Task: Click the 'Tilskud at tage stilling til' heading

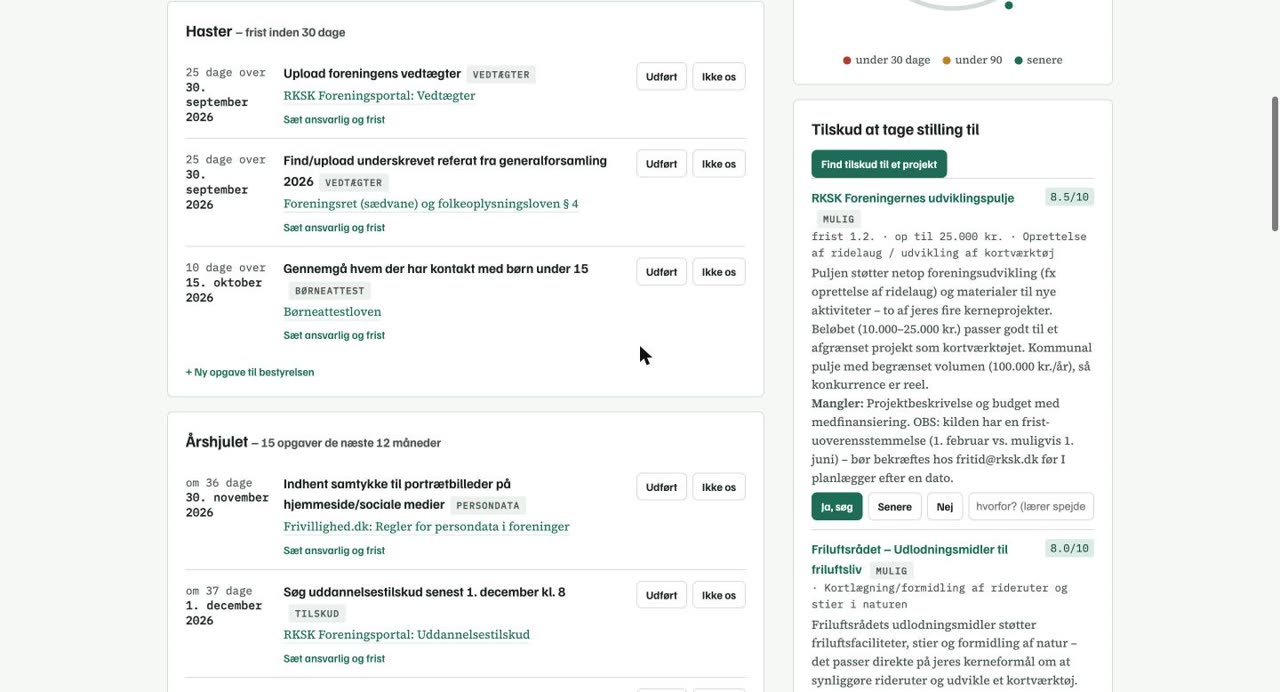Action: coord(895,129)
